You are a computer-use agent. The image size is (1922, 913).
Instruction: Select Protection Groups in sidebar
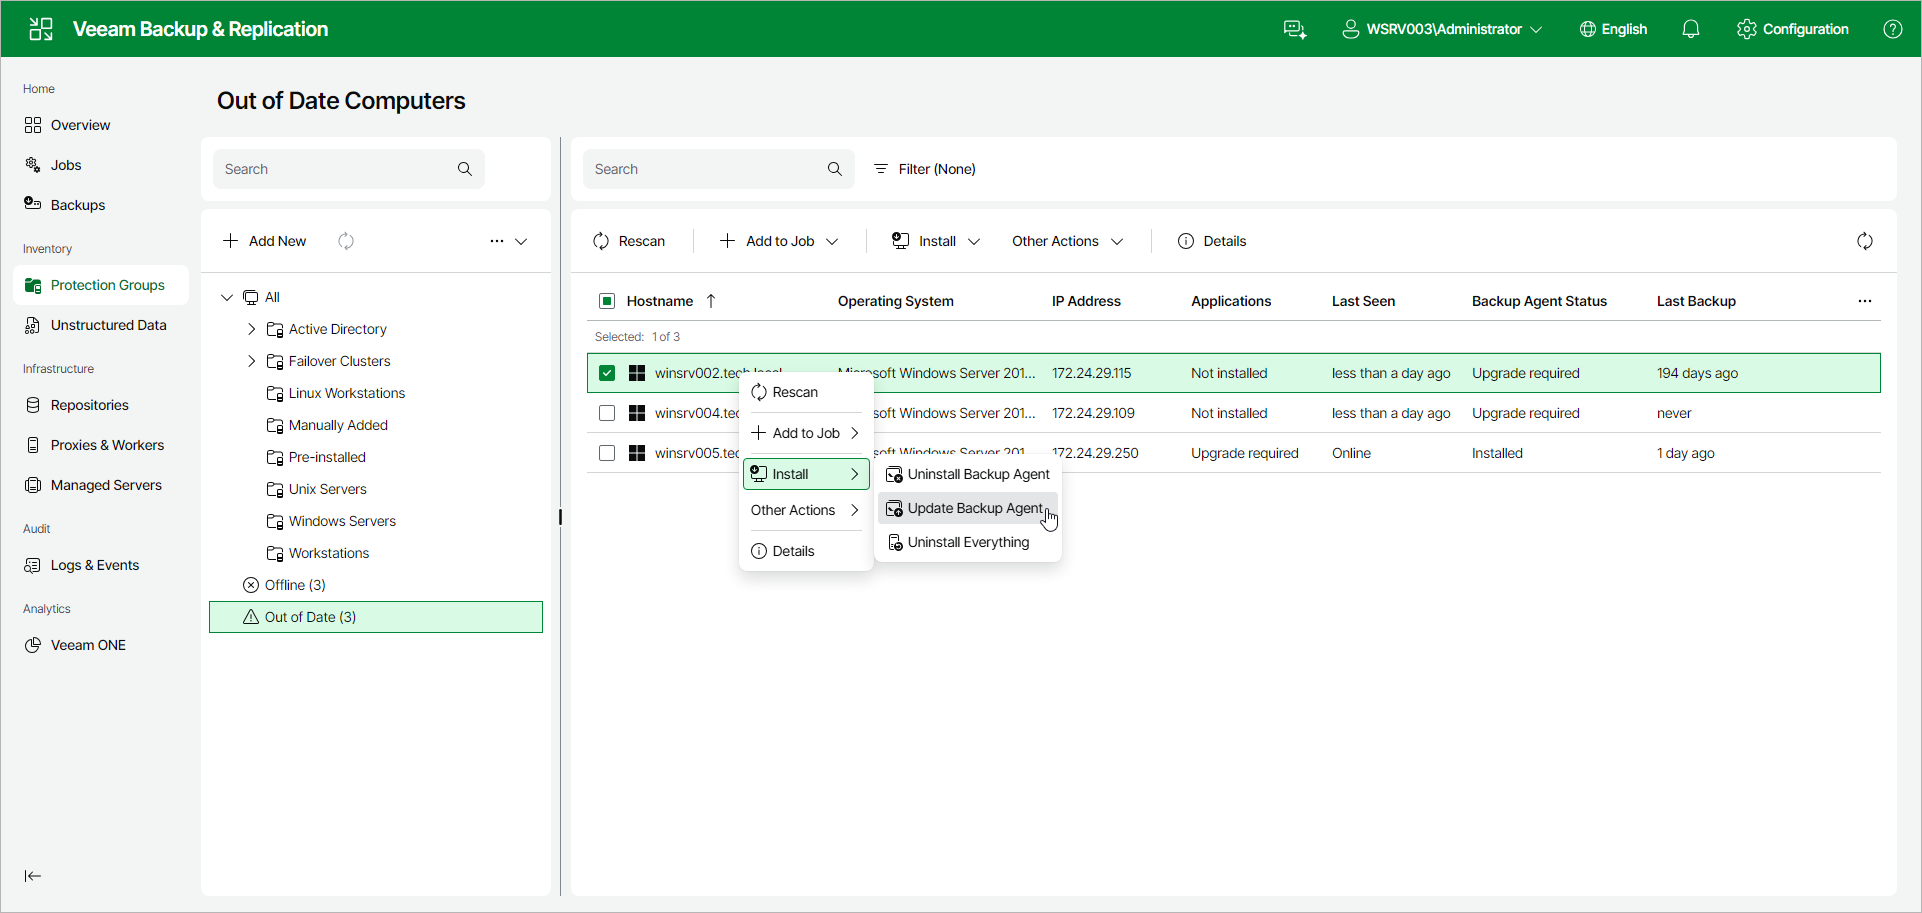point(101,285)
